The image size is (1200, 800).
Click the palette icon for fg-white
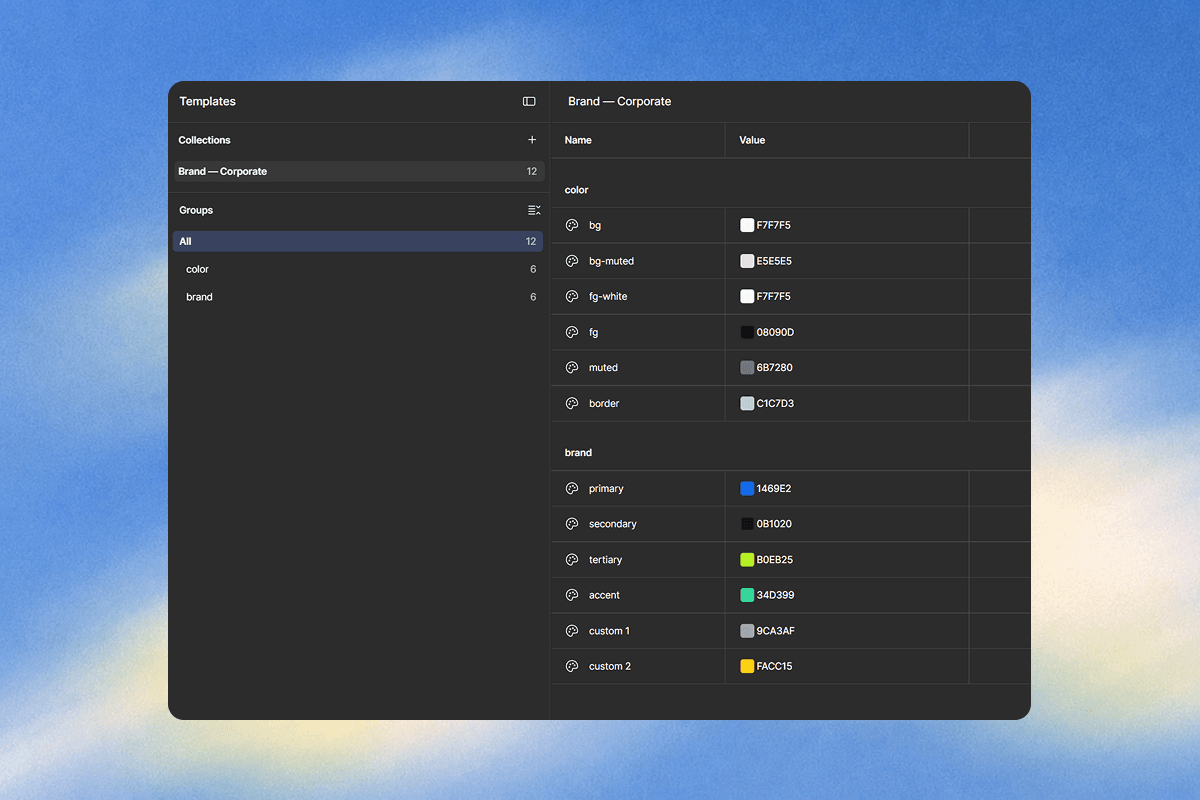(572, 296)
